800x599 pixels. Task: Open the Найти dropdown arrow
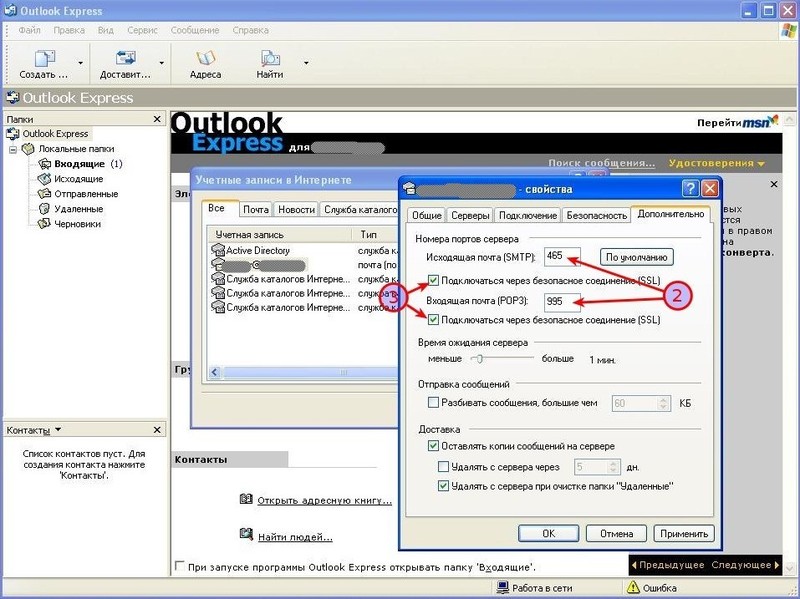click(x=306, y=63)
